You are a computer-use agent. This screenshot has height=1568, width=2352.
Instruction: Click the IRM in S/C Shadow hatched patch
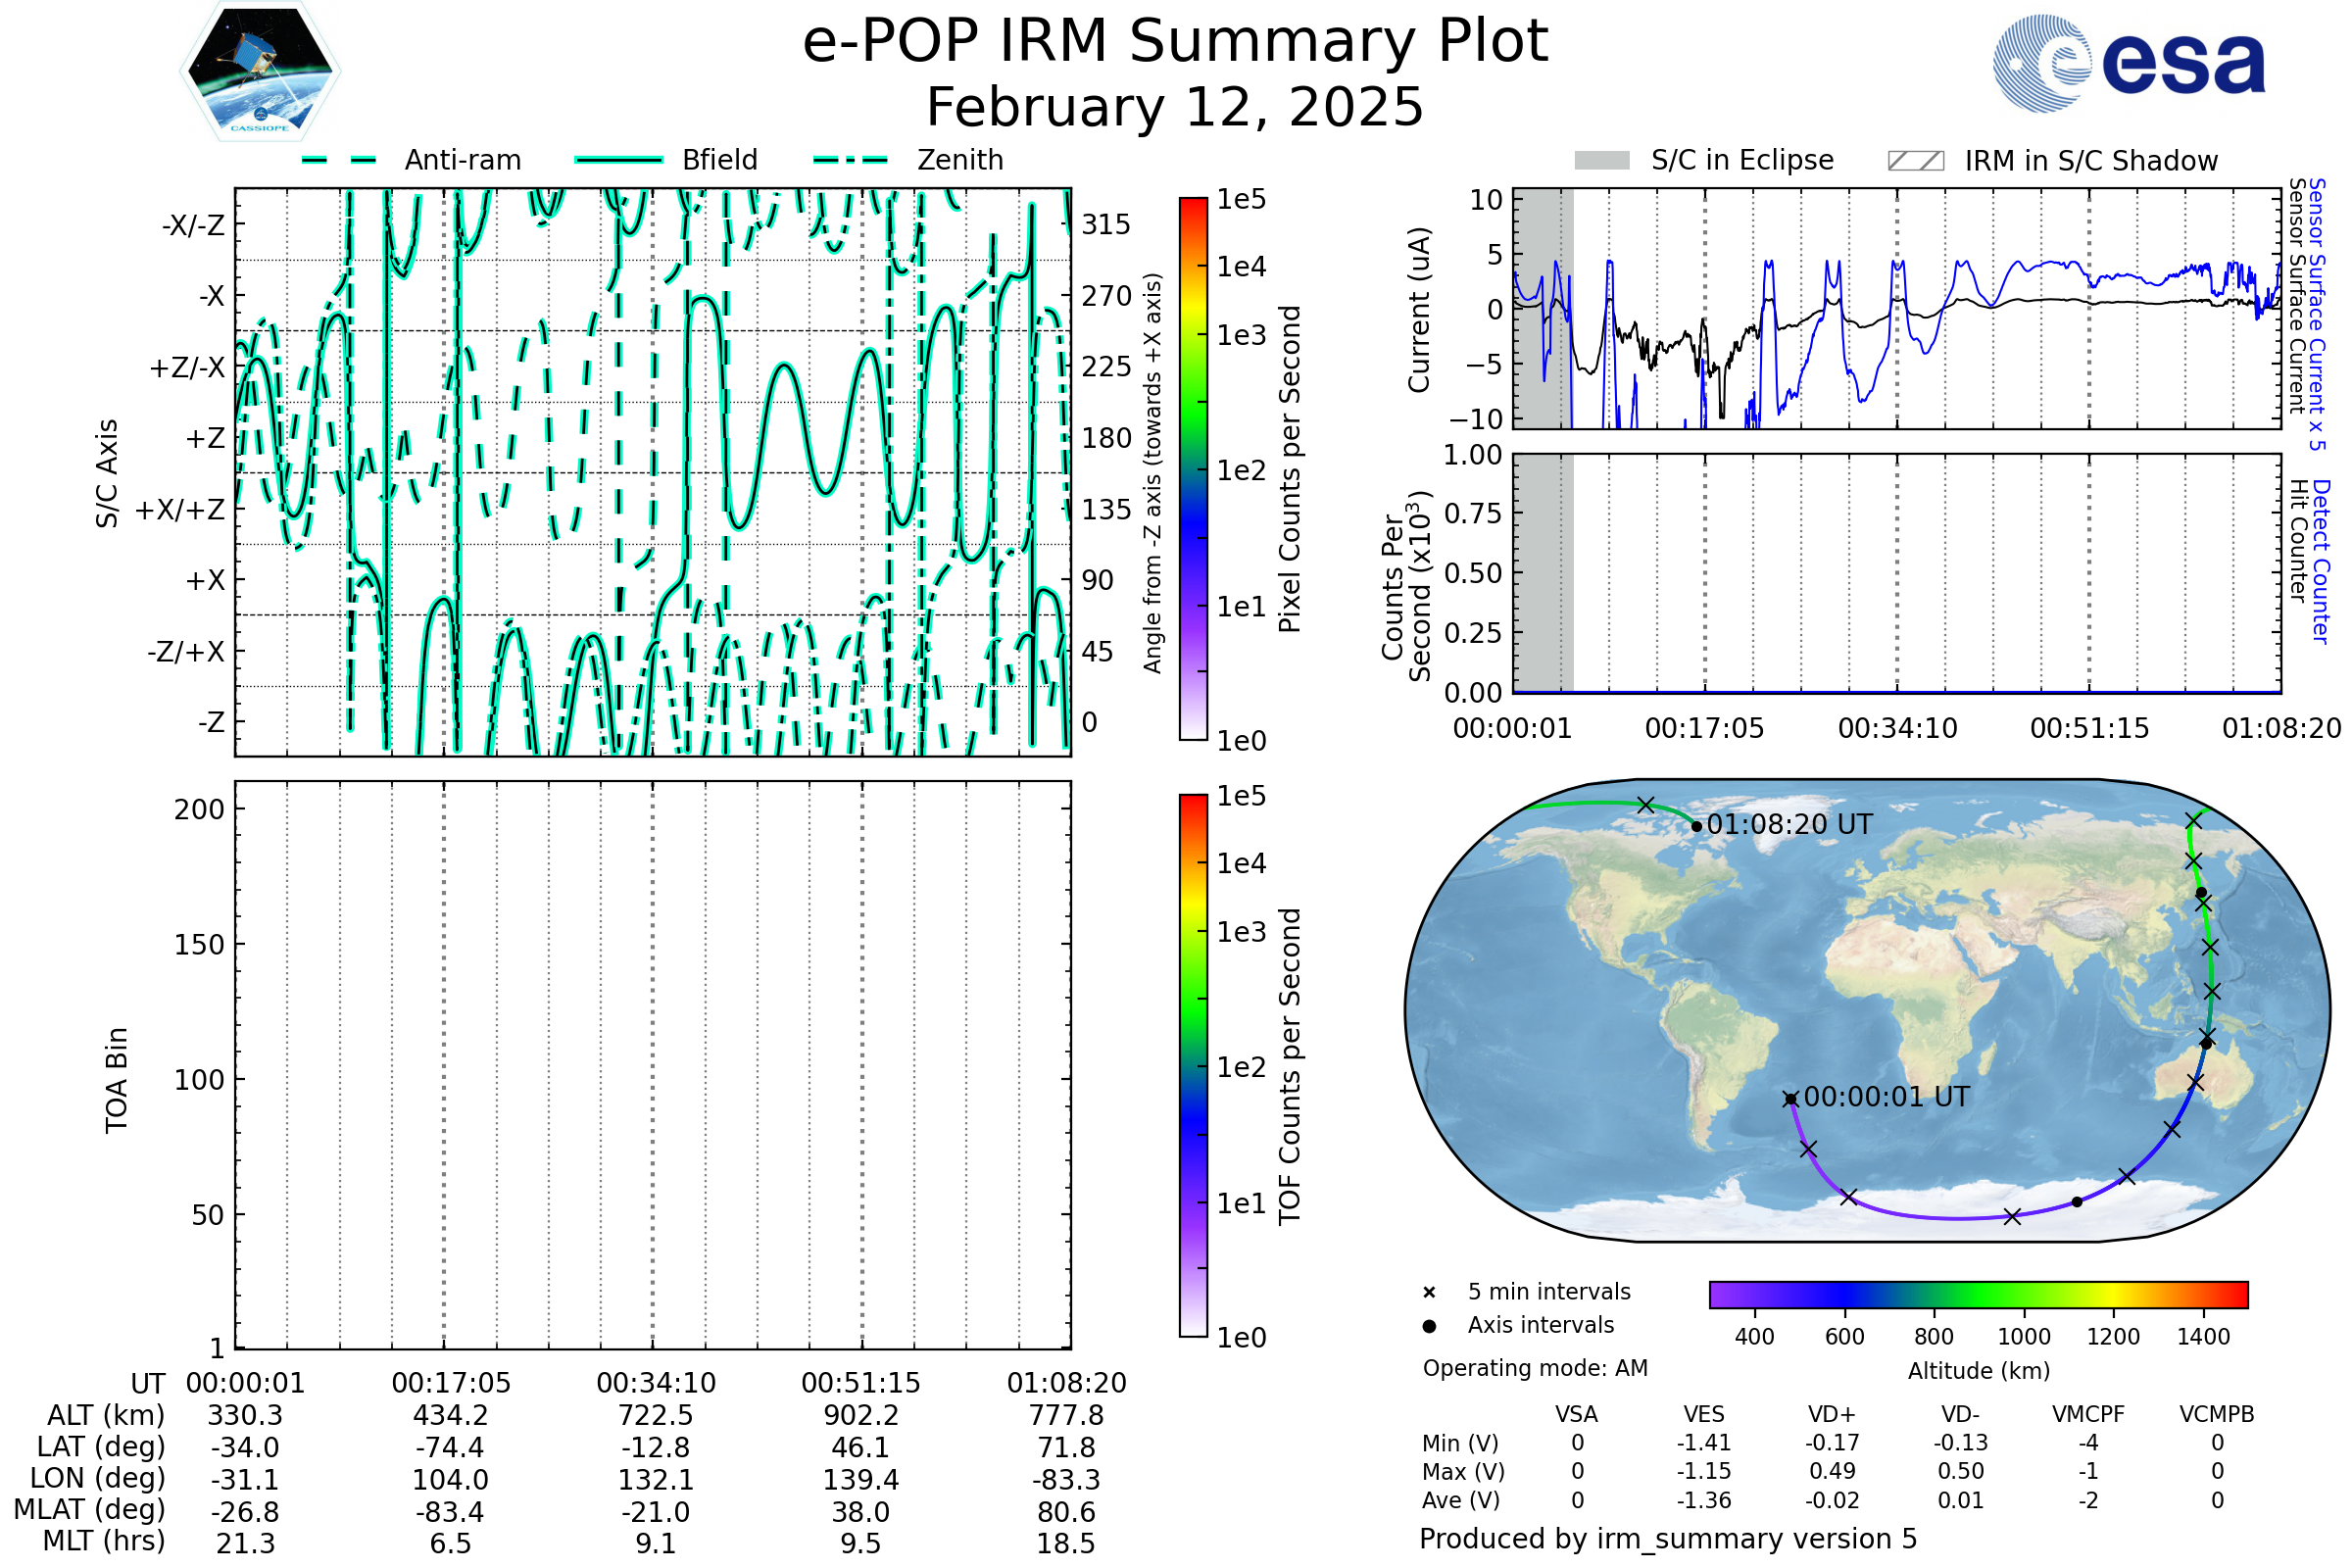click(x=1915, y=161)
